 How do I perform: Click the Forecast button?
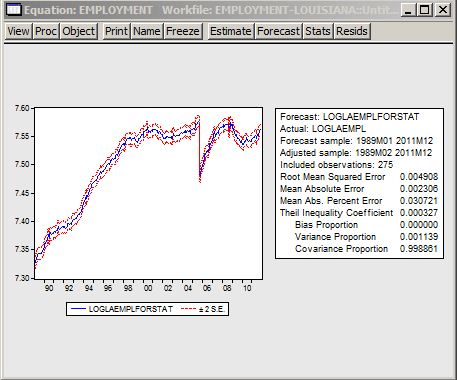[279, 31]
